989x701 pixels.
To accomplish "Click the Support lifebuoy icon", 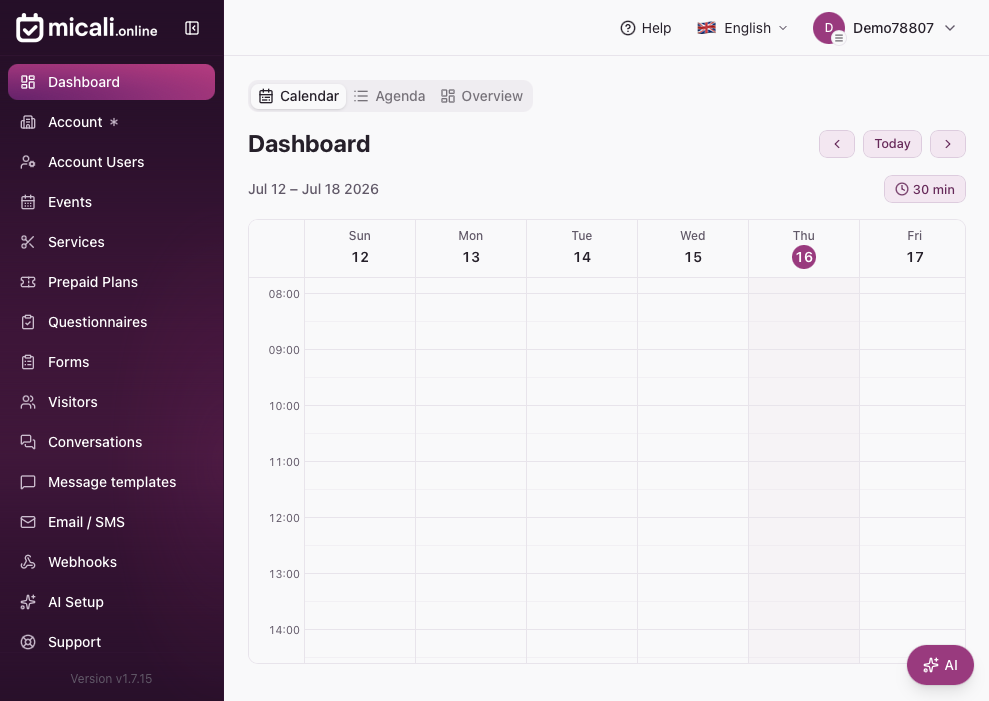I will point(28,642).
